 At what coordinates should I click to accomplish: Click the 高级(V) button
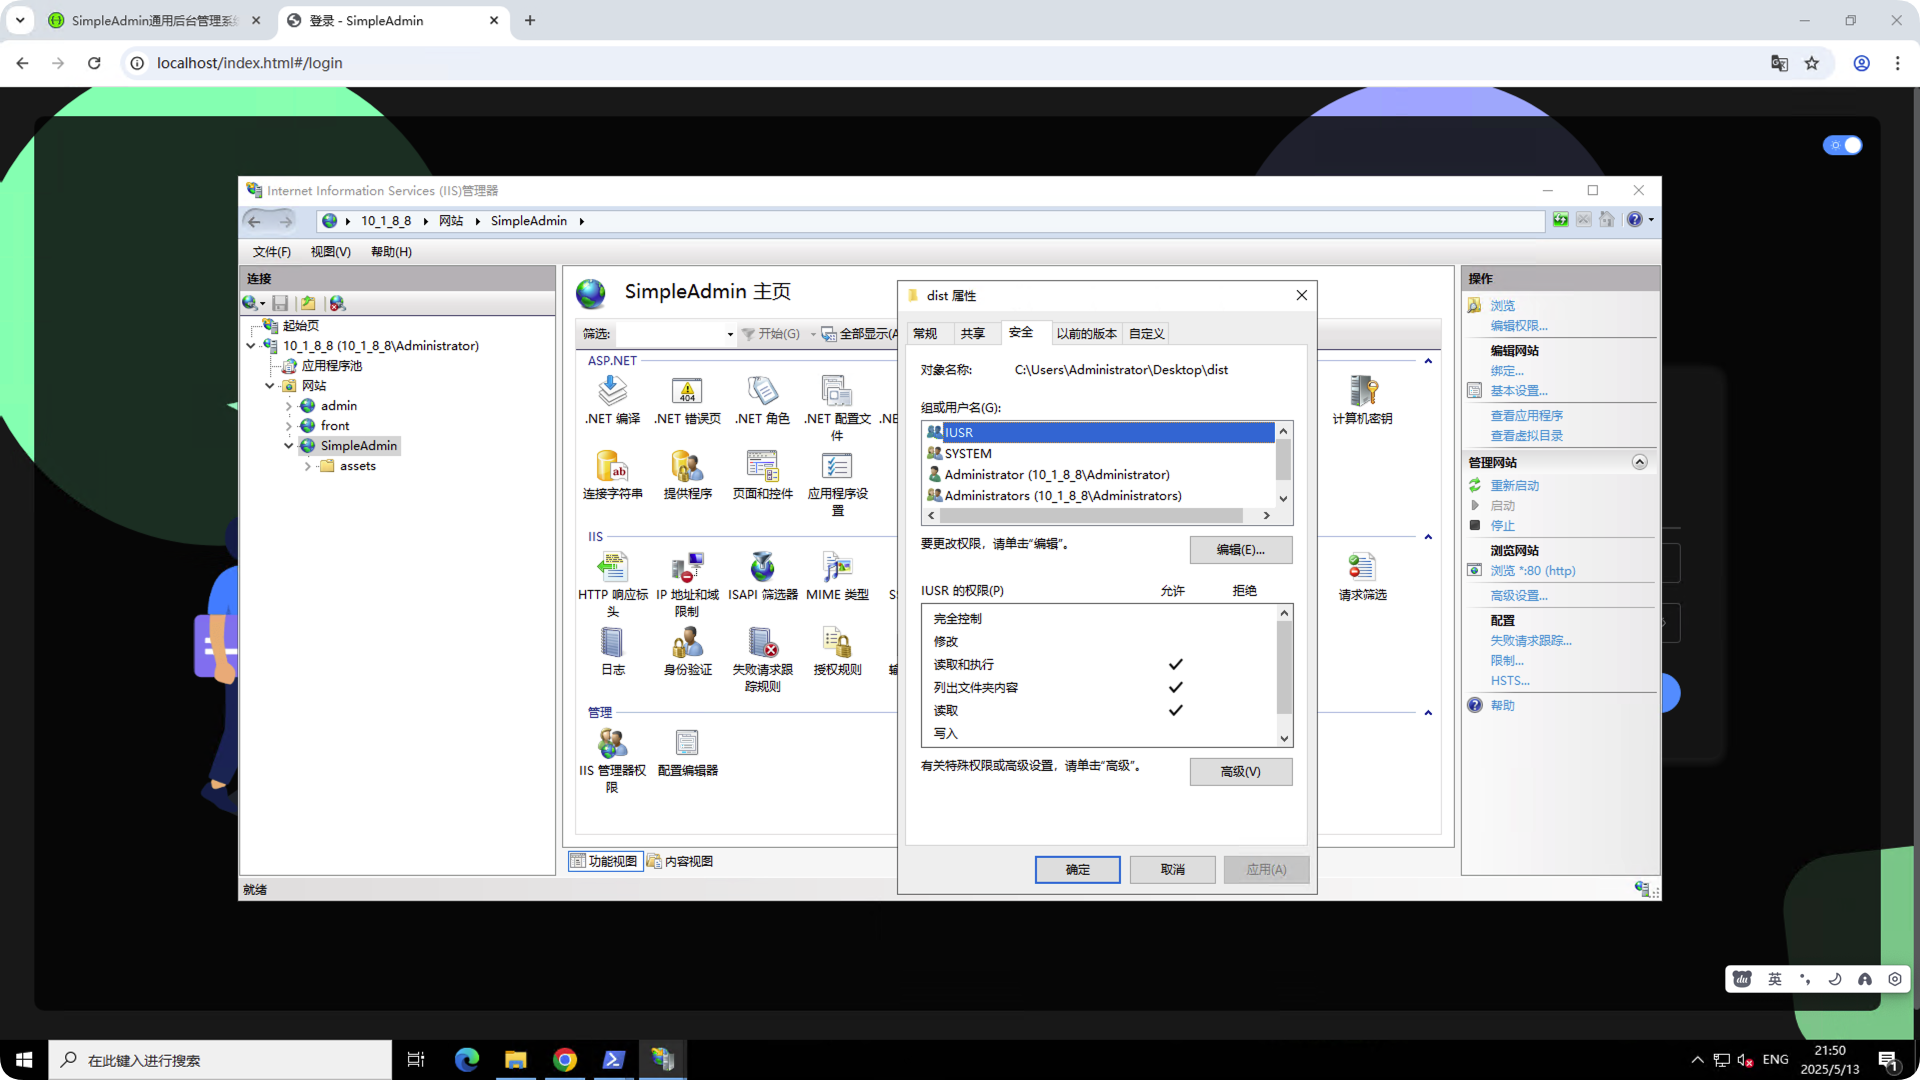(x=1240, y=772)
